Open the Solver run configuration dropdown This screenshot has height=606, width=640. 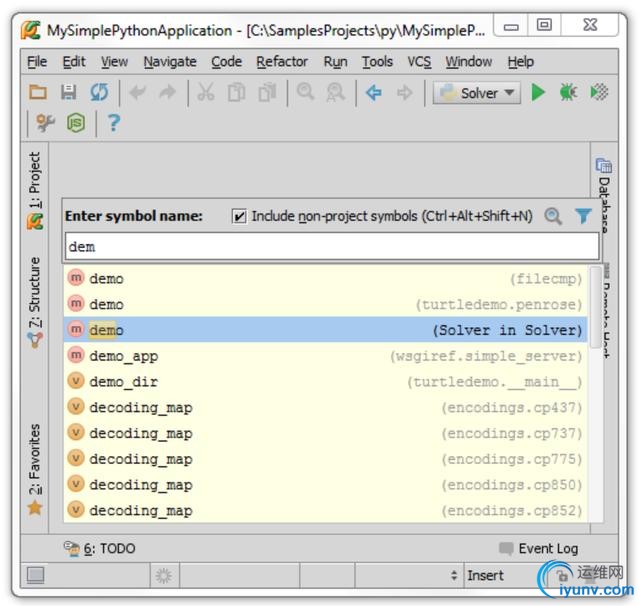click(x=476, y=93)
